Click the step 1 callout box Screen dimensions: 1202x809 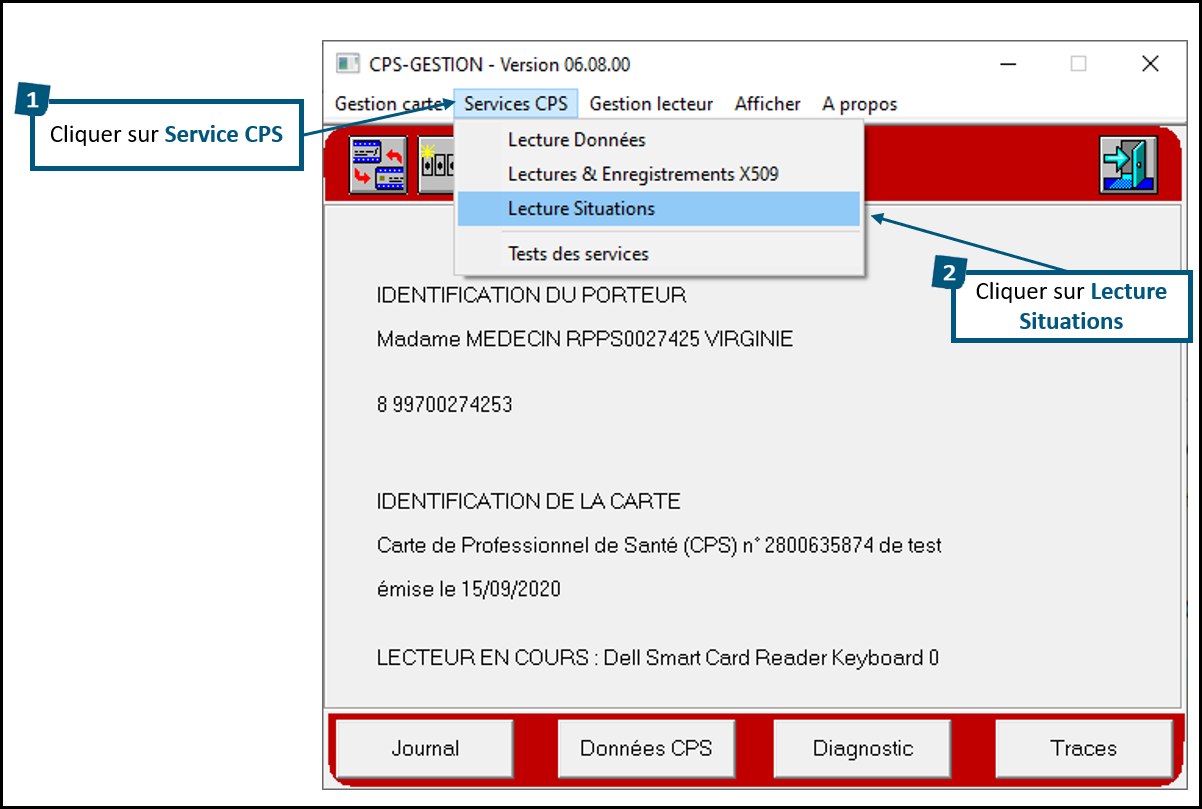[166, 134]
